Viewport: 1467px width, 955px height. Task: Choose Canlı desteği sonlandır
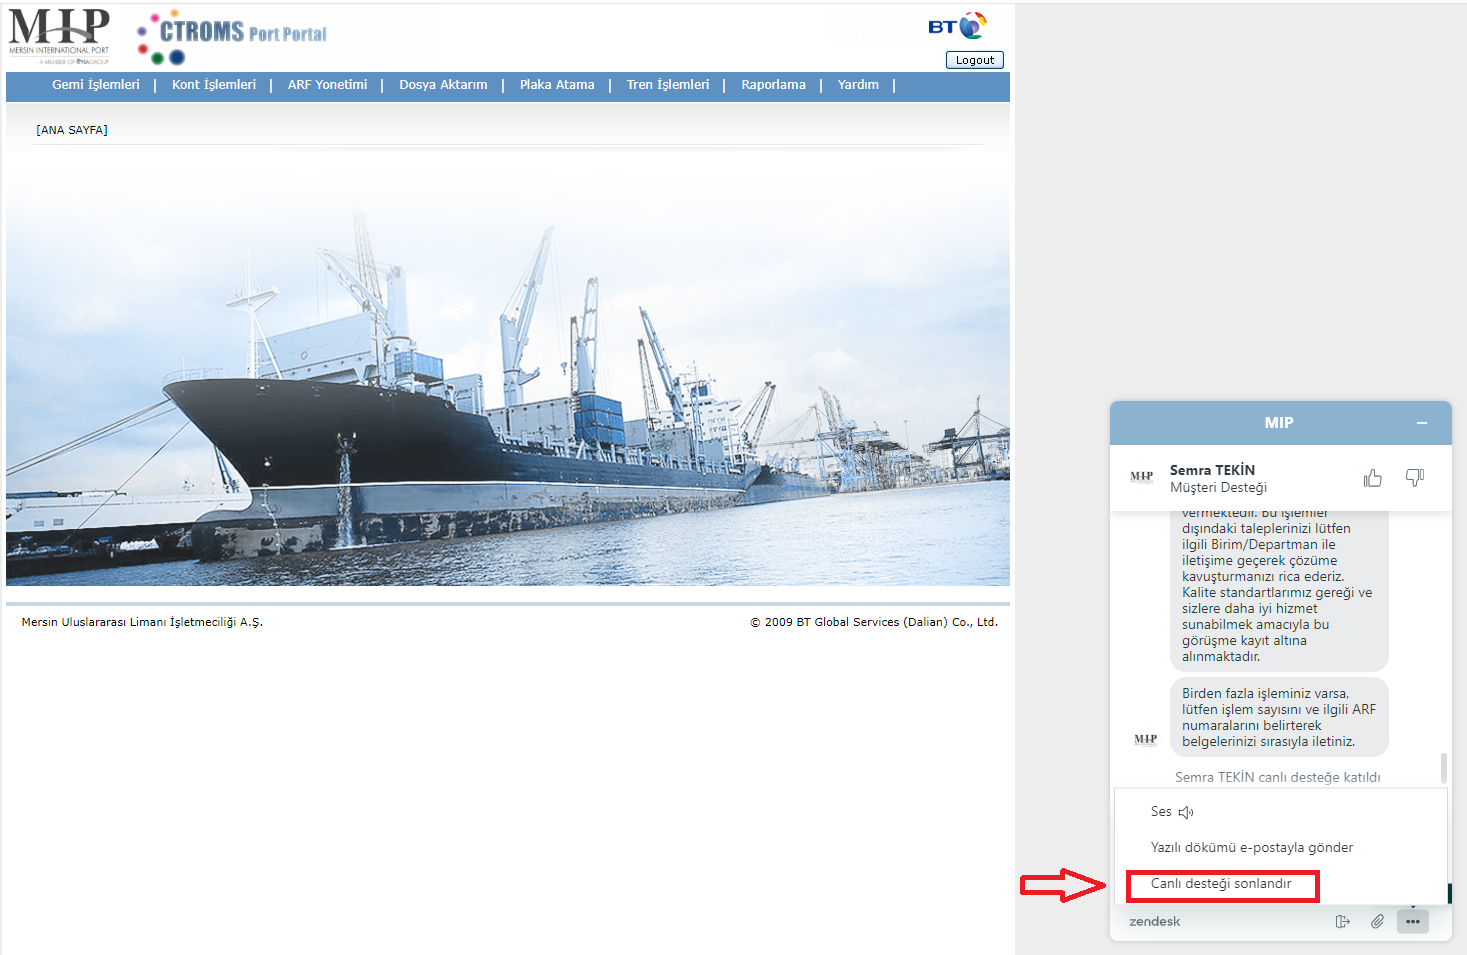pyautogui.click(x=1221, y=884)
